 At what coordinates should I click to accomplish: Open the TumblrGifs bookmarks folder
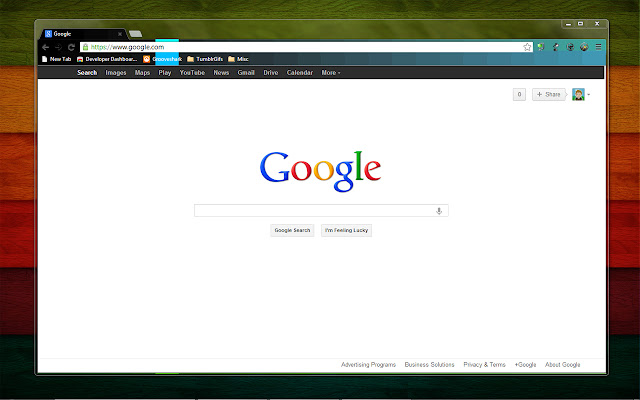pos(205,59)
